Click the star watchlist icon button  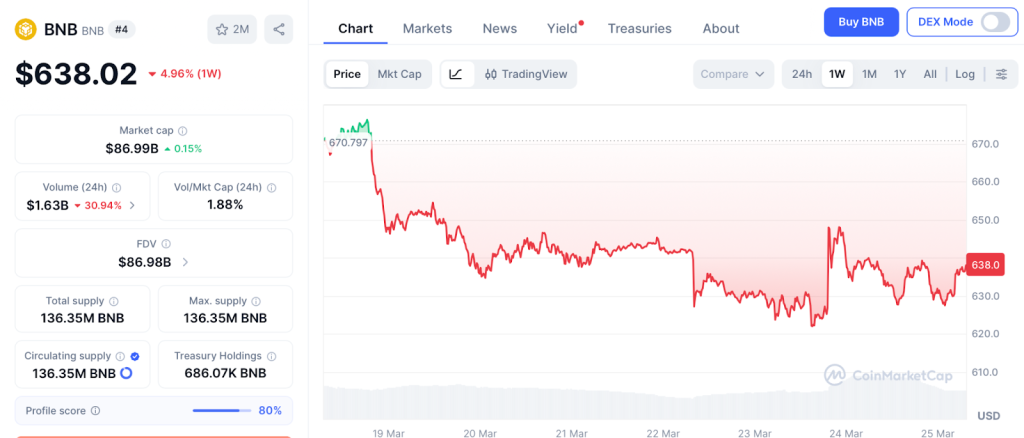[x=231, y=29]
